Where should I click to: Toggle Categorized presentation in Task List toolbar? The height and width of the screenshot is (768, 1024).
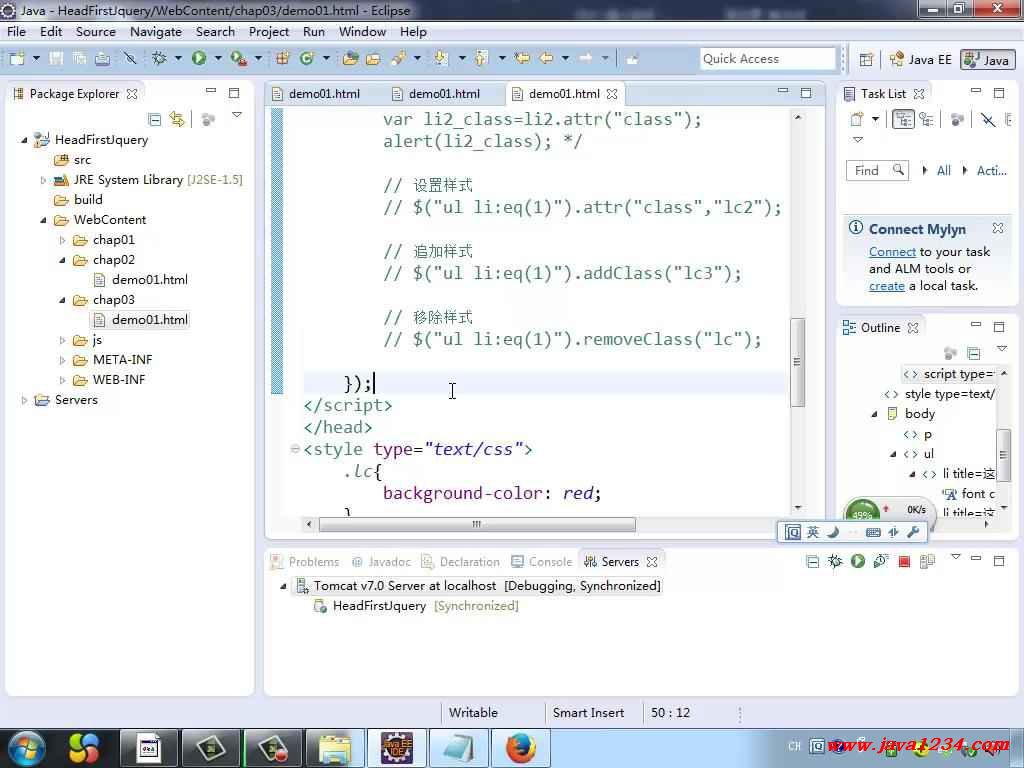(903, 119)
